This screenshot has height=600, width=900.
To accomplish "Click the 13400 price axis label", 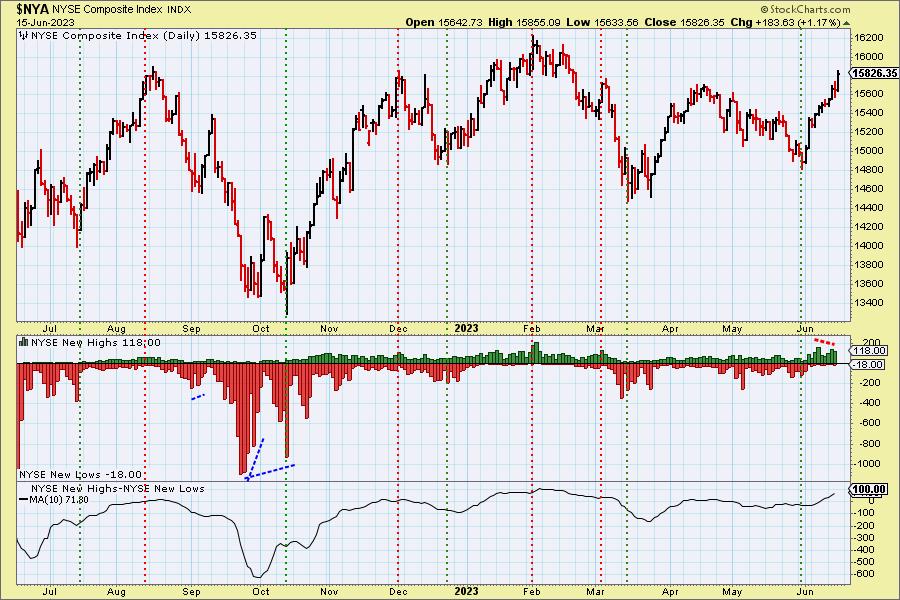I will 868,303.
